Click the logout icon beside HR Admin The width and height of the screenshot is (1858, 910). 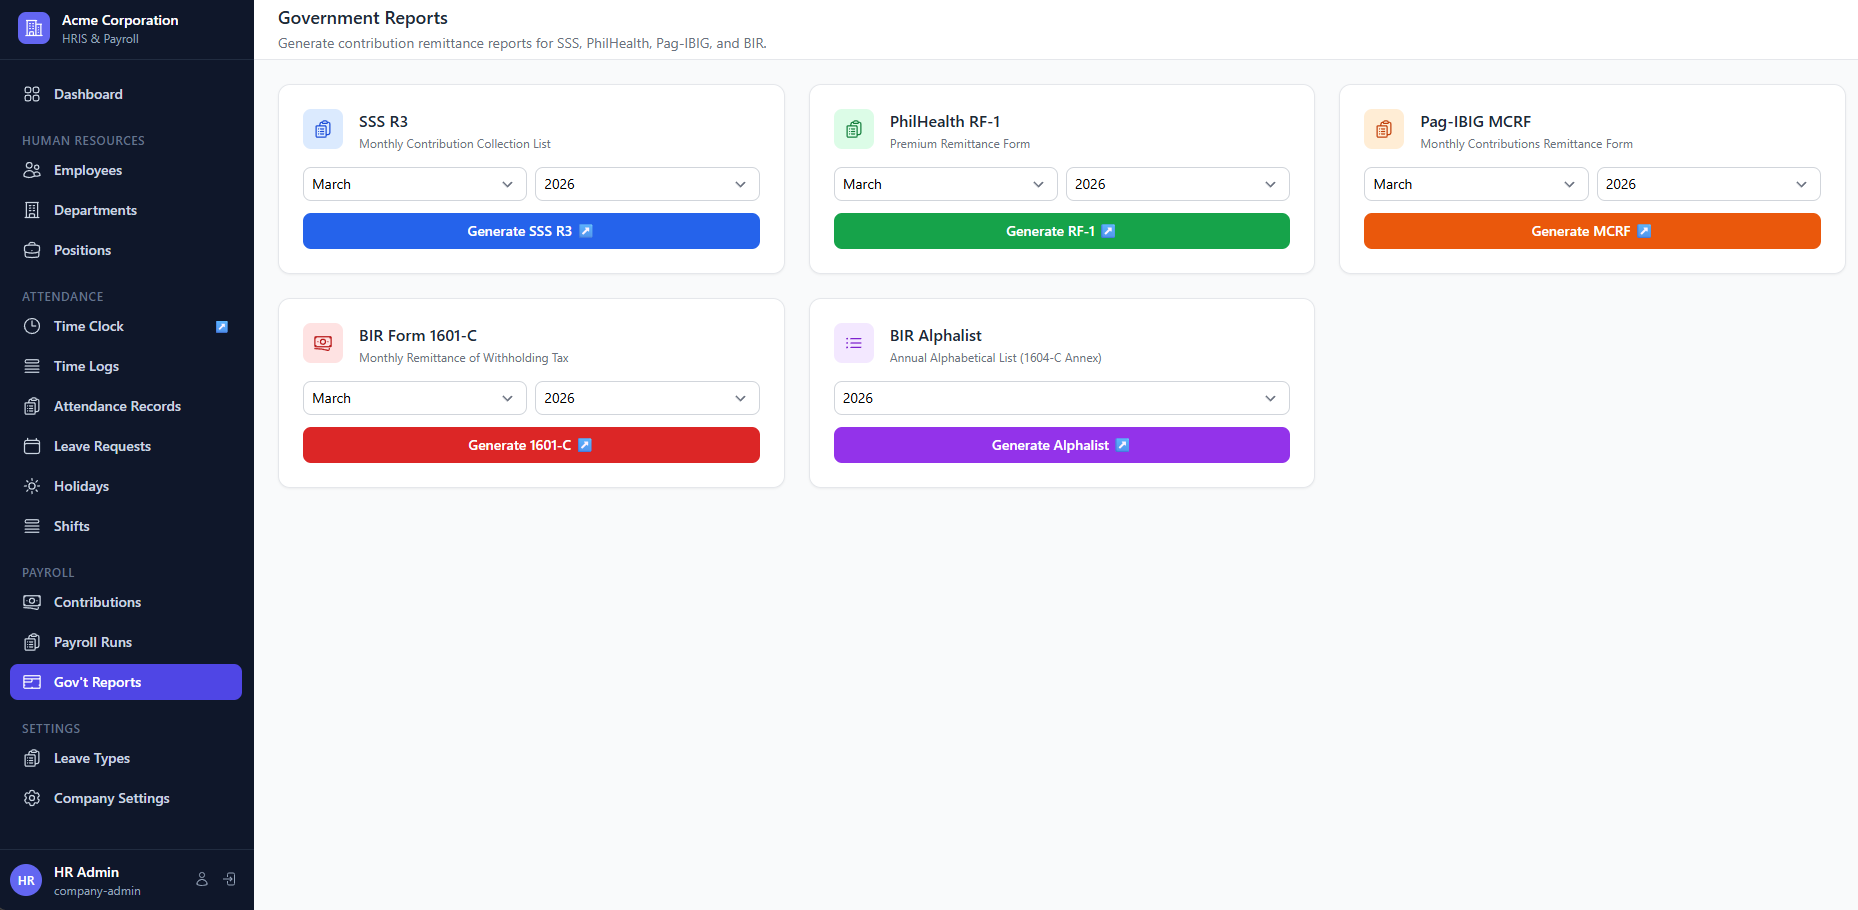click(x=230, y=879)
